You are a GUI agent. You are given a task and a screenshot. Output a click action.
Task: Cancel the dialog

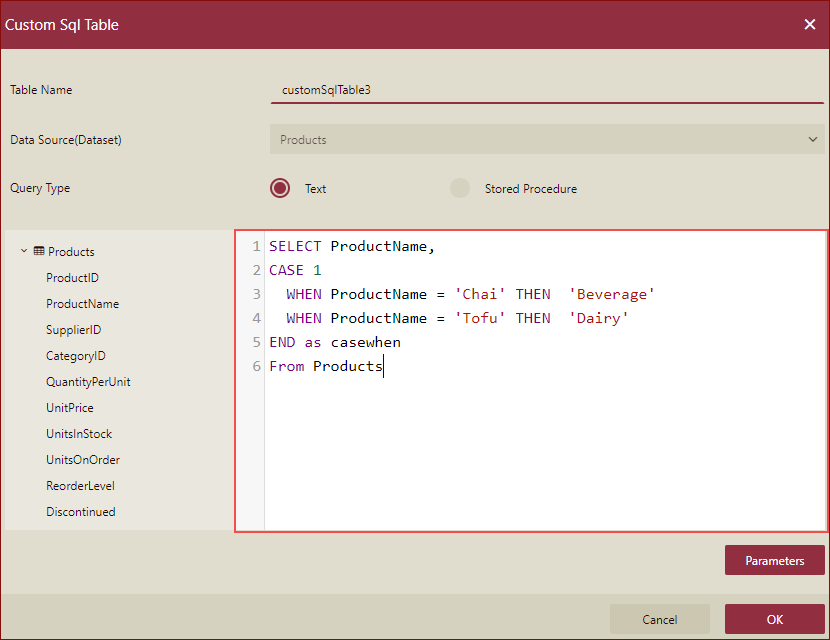coord(659,619)
